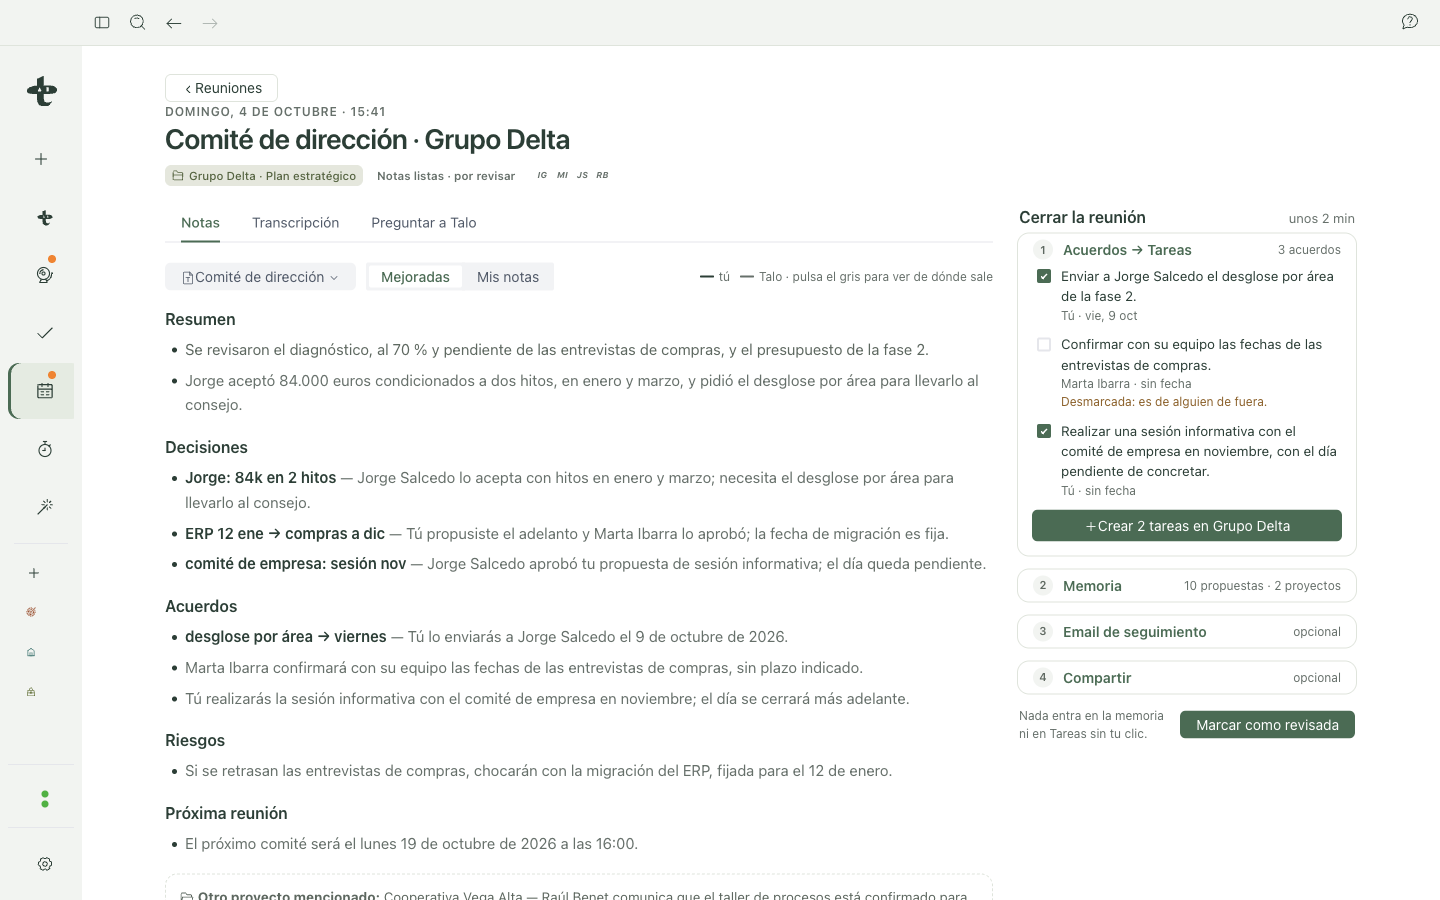Switch to Mejoradas notes view

415,277
